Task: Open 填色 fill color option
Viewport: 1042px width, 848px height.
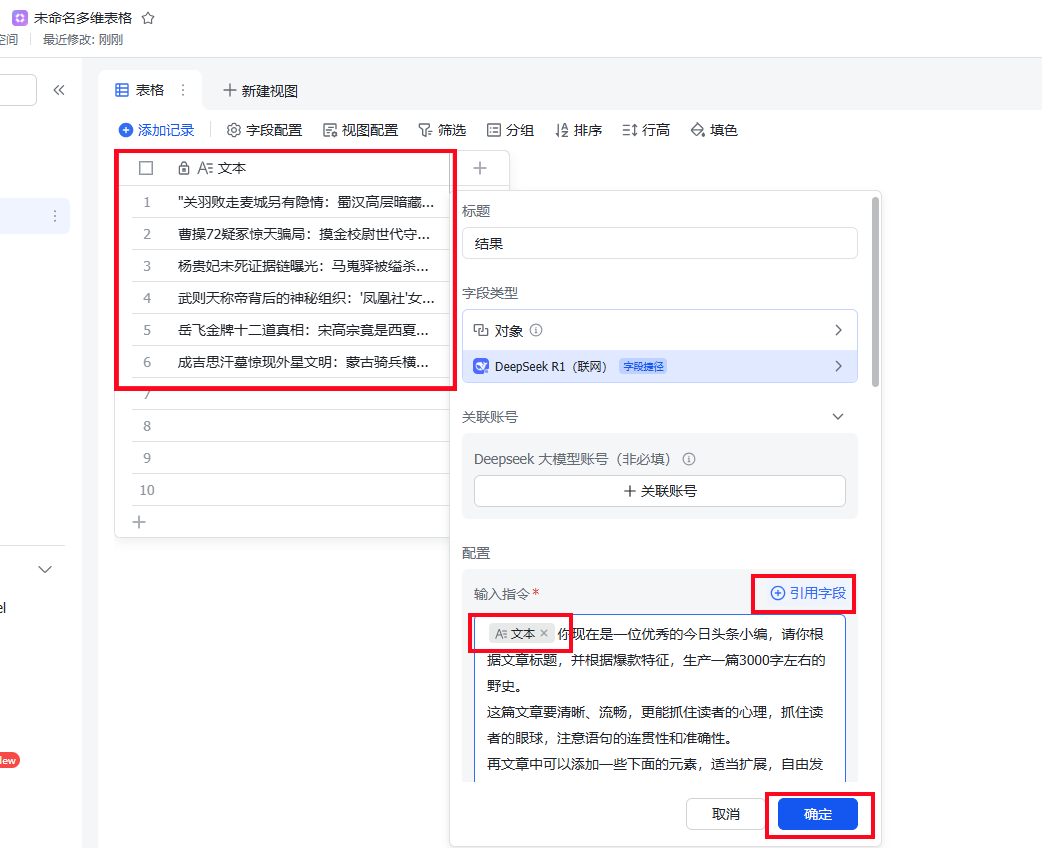Action: coord(714,130)
